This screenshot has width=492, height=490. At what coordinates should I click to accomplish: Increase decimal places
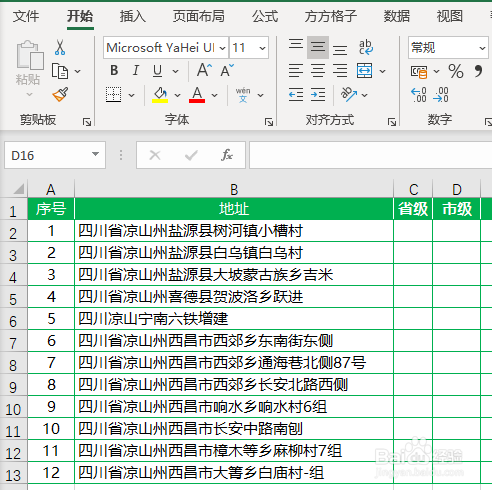[x=418, y=95]
